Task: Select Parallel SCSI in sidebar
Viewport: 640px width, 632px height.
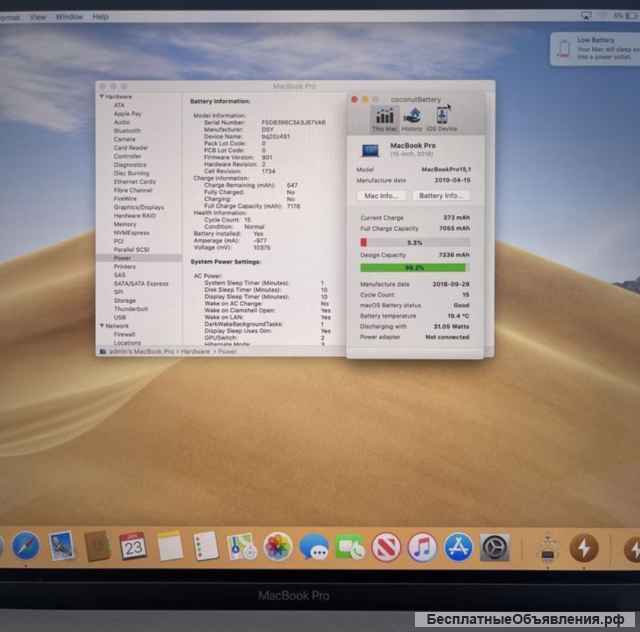Action: (x=131, y=249)
